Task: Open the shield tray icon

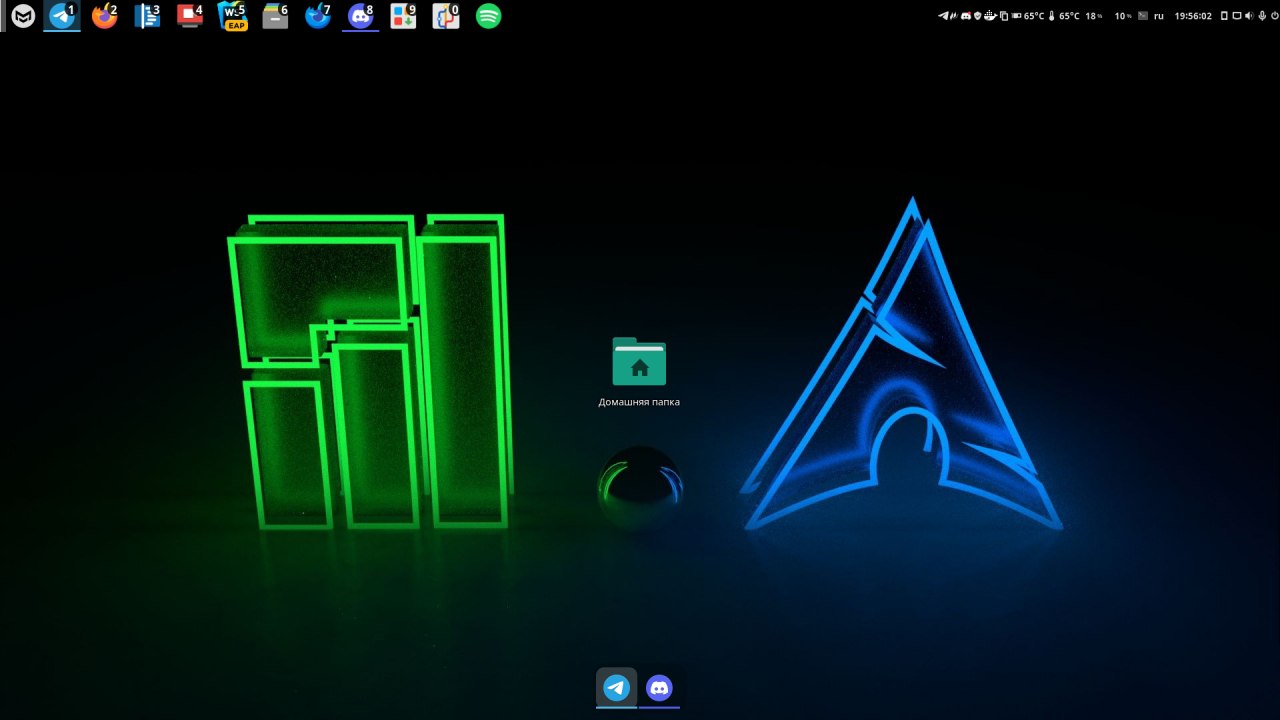Action: click(978, 16)
